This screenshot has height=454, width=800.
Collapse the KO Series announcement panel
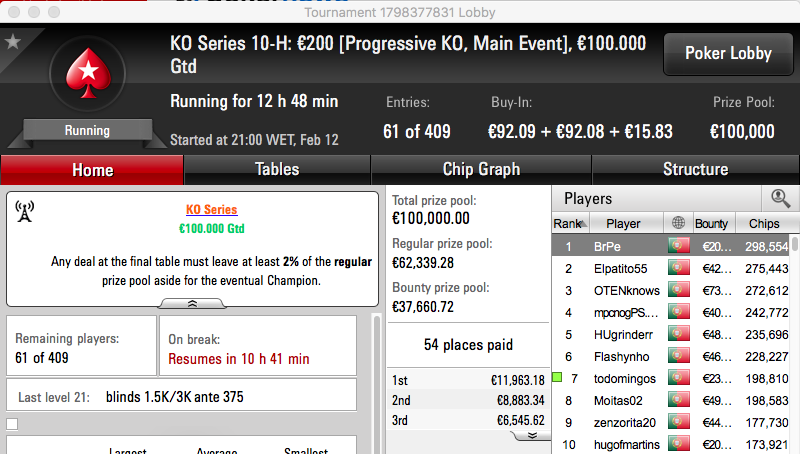point(192,304)
